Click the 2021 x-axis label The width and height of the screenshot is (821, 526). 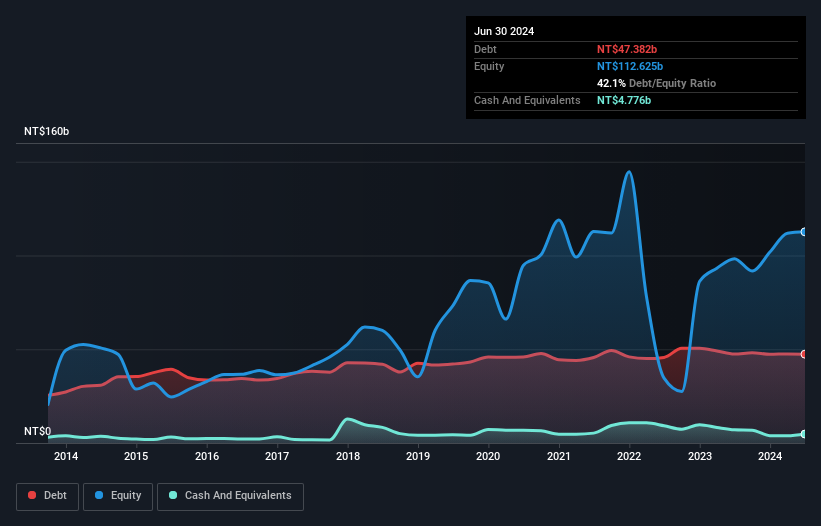pos(559,456)
